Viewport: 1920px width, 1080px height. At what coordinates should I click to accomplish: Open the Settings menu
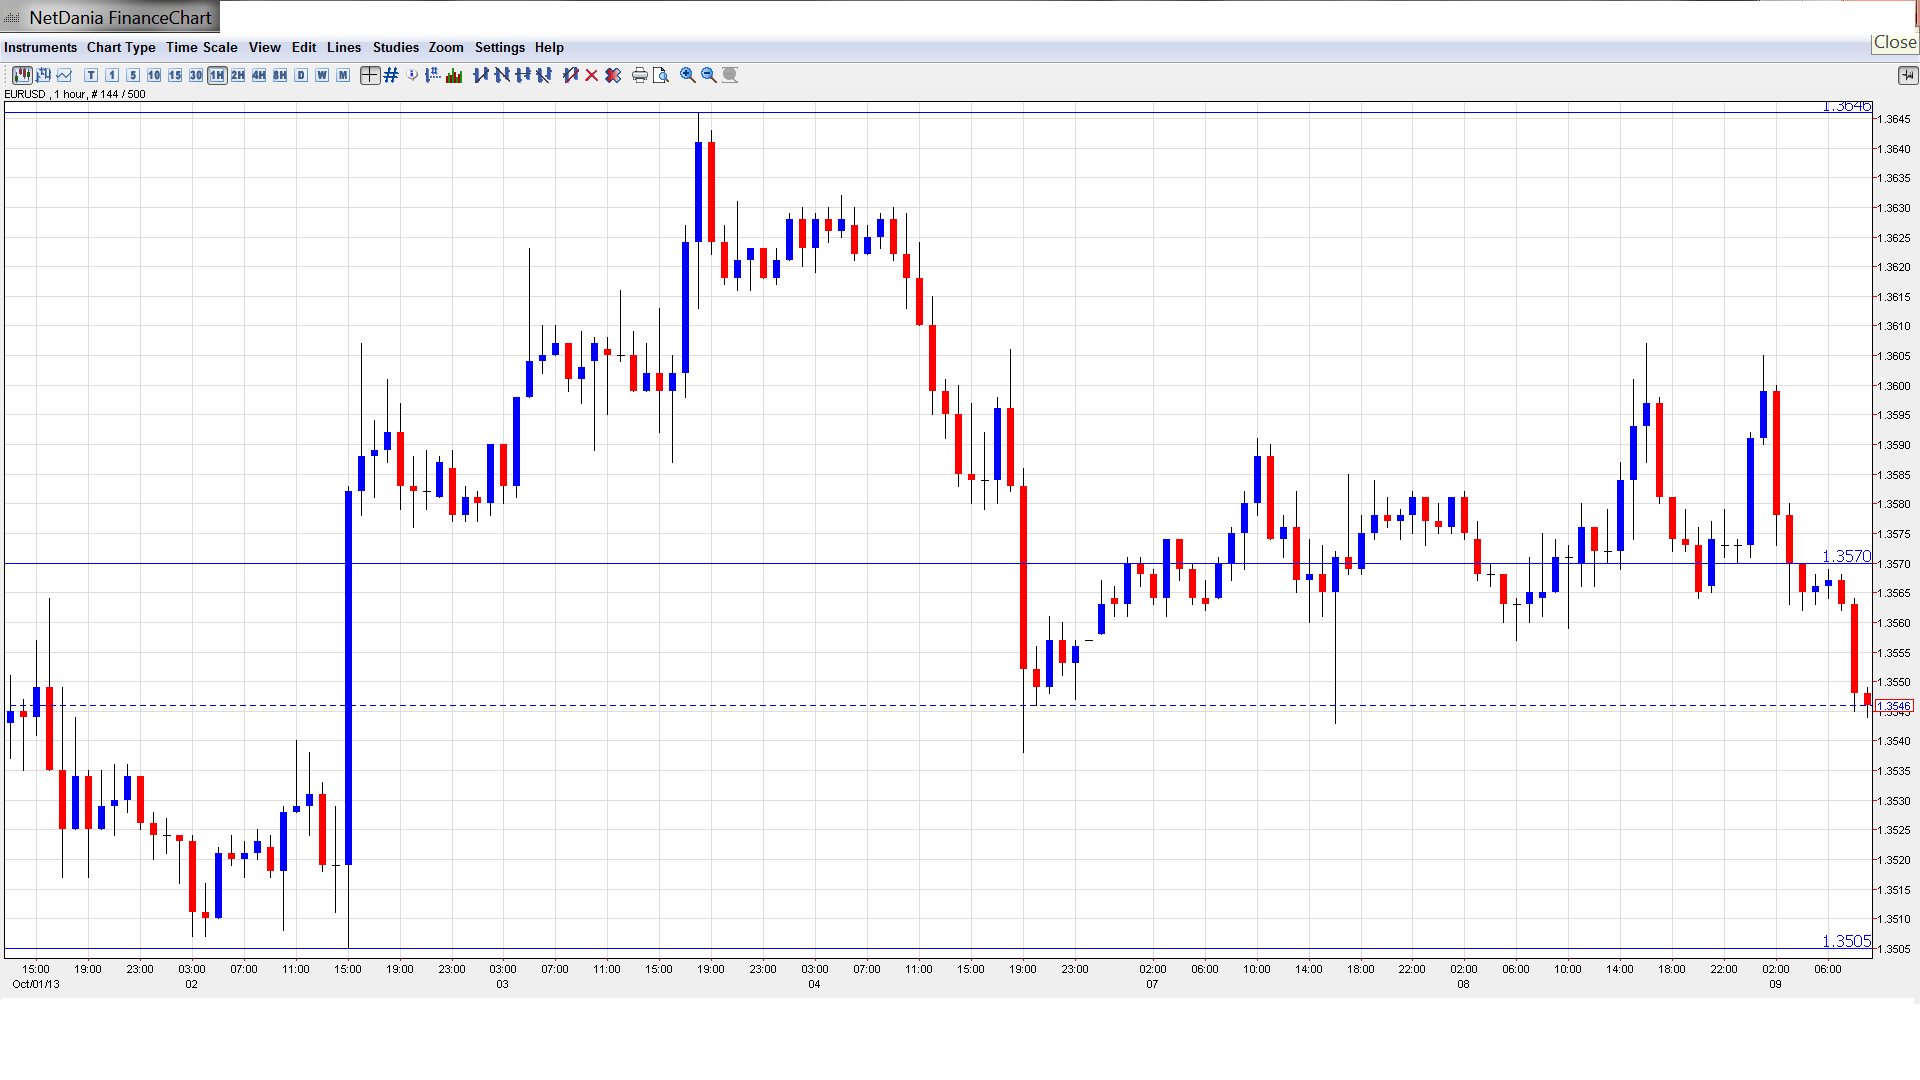coord(499,47)
